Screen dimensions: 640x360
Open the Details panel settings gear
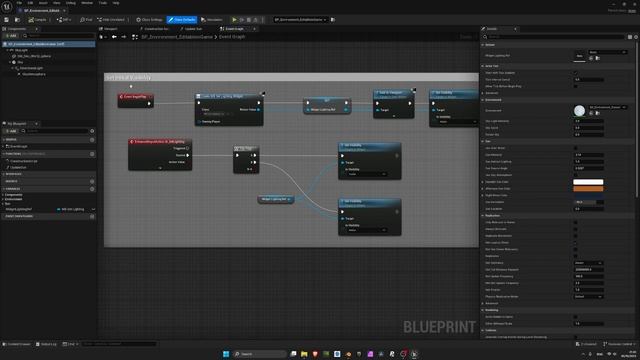tap(636, 37)
